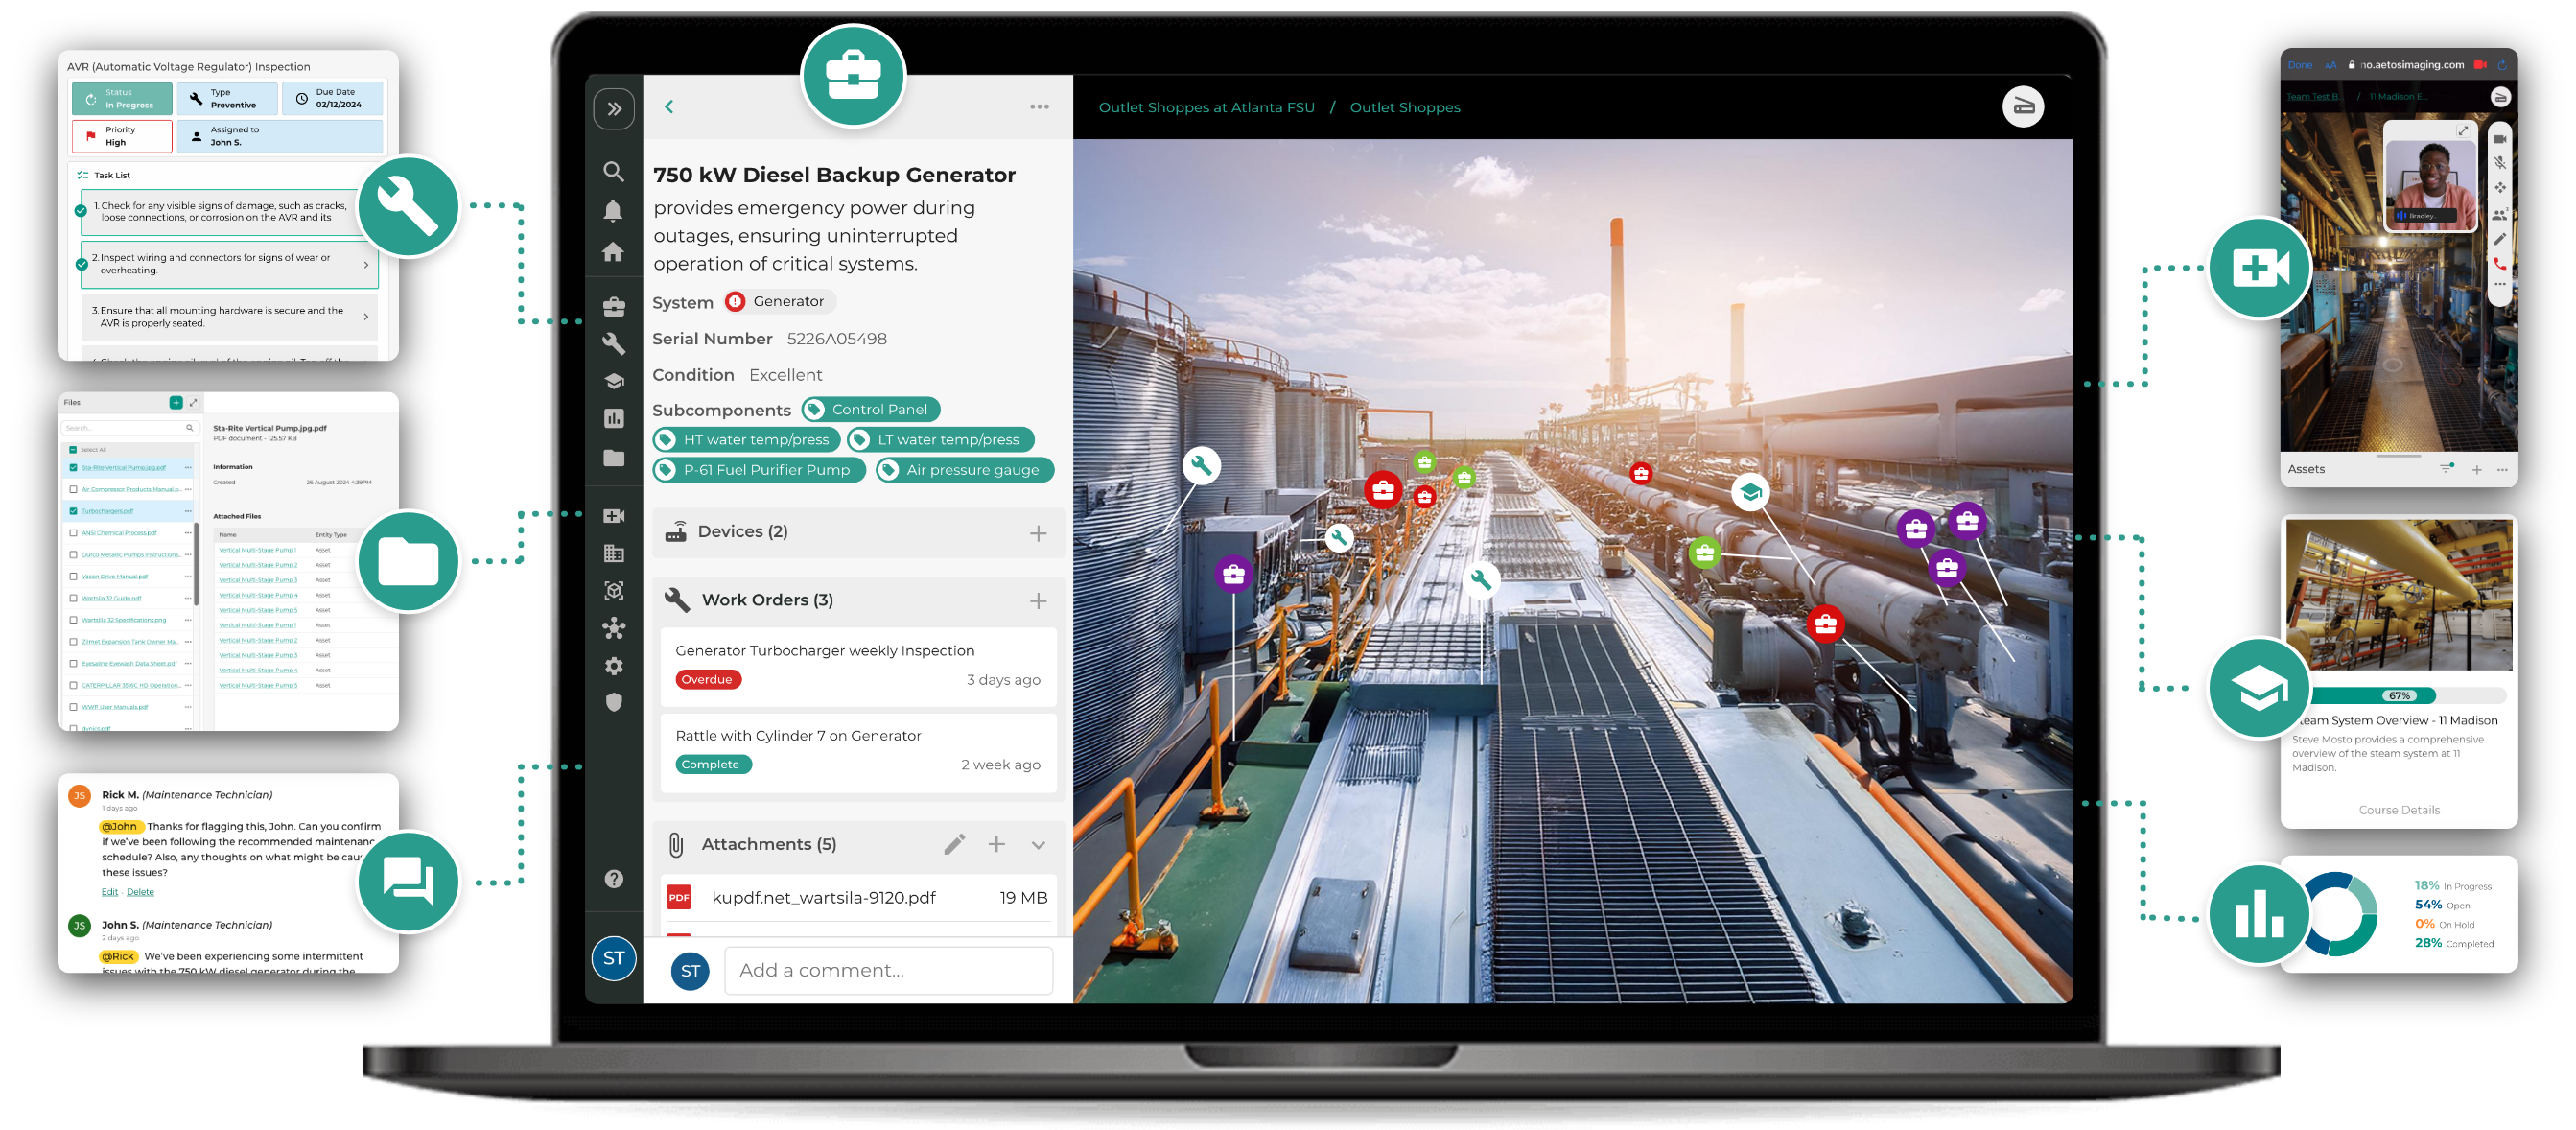
Task: Toggle the Turbochargers.pdf checkbox
Action: coord(73,511)
